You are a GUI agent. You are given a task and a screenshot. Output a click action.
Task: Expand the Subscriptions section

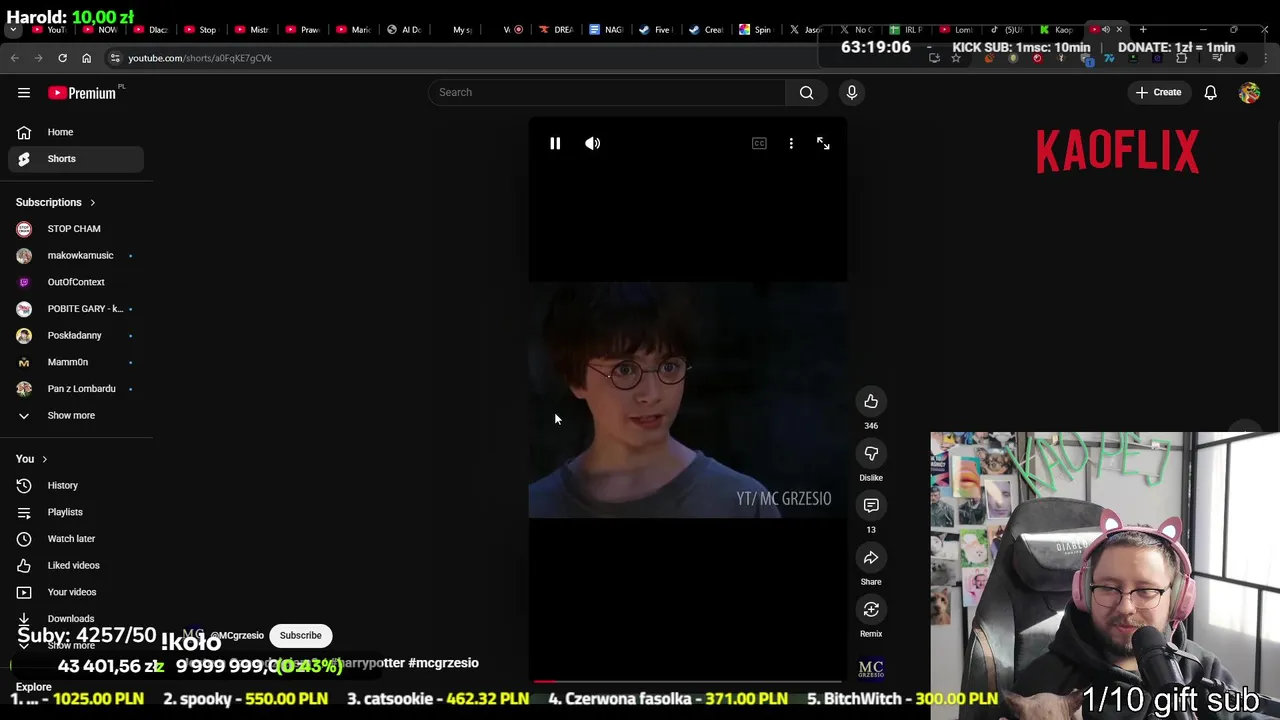56,202
